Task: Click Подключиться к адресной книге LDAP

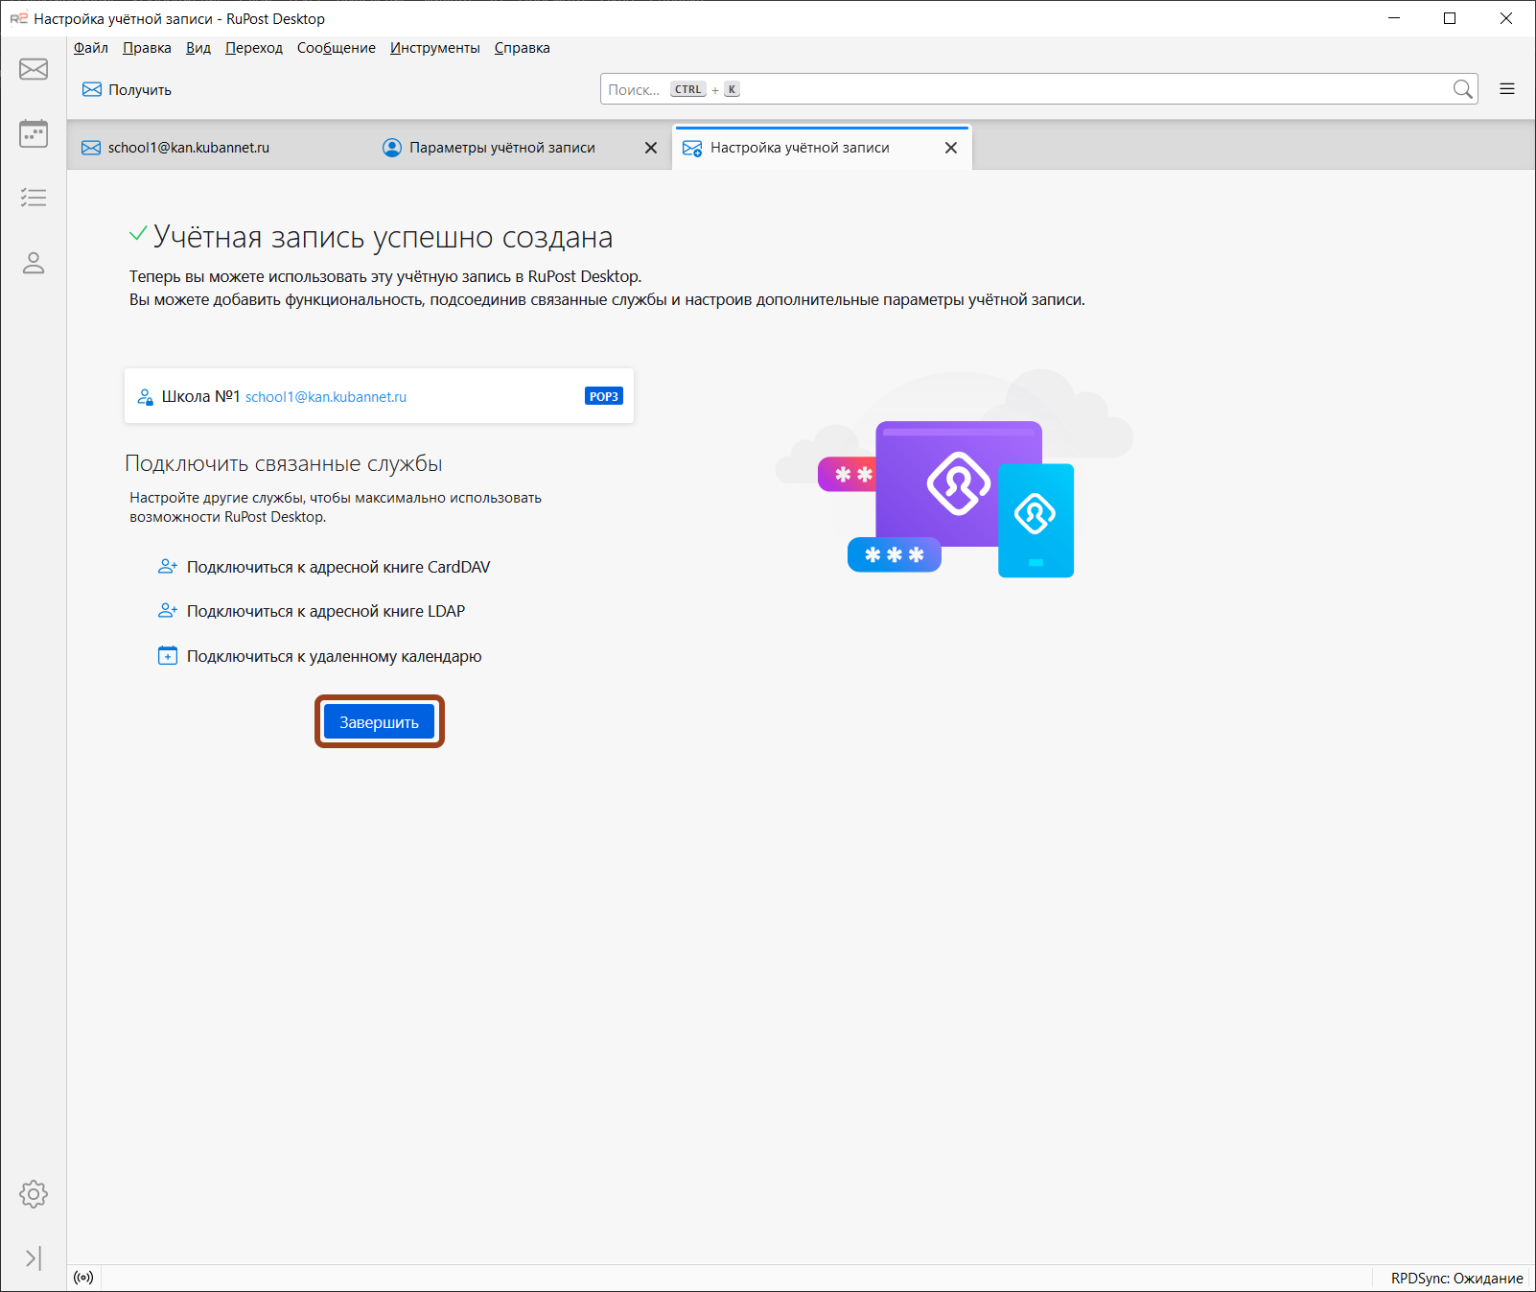Action: click(326, 611)
